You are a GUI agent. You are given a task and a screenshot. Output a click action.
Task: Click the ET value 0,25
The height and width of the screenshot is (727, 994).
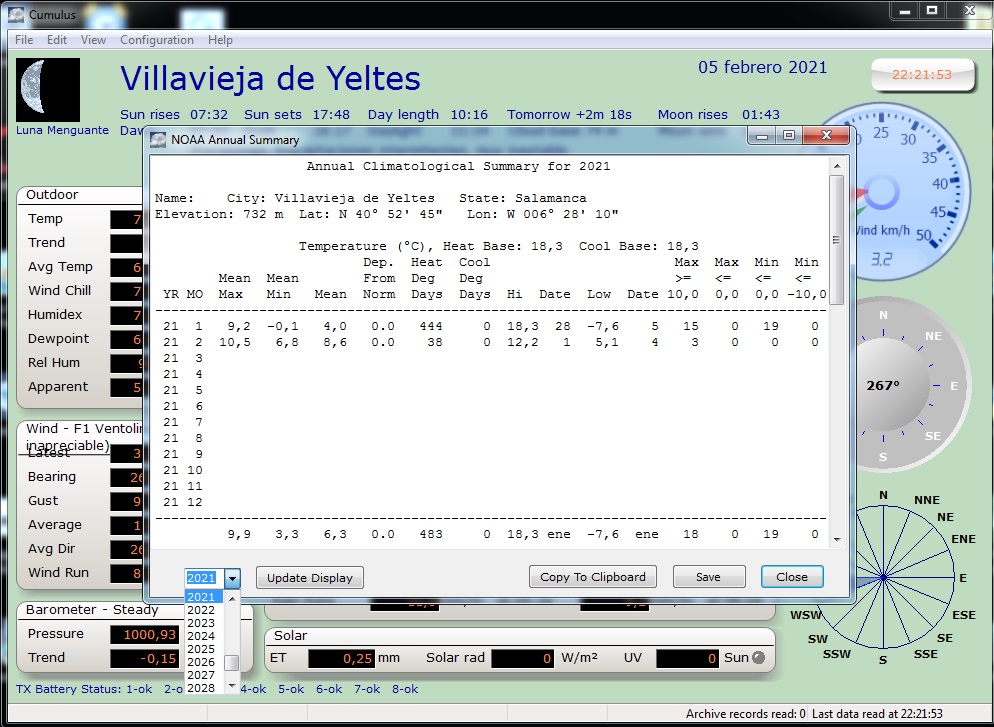tap(341, 659)
